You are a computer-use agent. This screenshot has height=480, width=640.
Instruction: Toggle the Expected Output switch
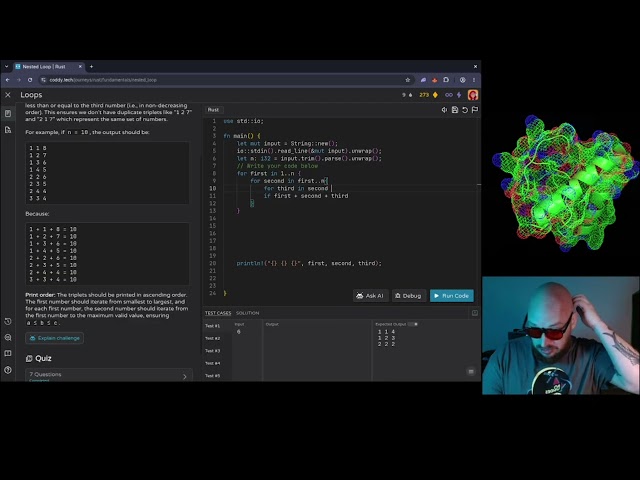413,324
